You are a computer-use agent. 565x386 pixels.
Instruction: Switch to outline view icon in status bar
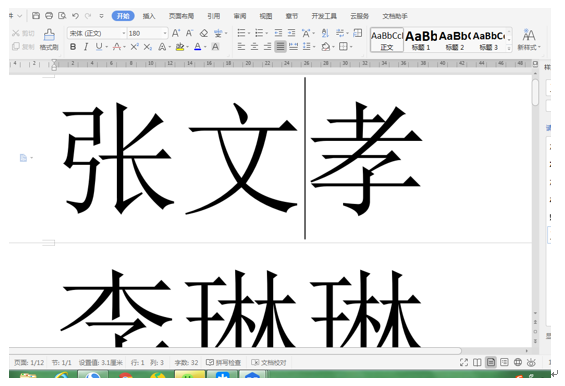(x=504, y=362)
